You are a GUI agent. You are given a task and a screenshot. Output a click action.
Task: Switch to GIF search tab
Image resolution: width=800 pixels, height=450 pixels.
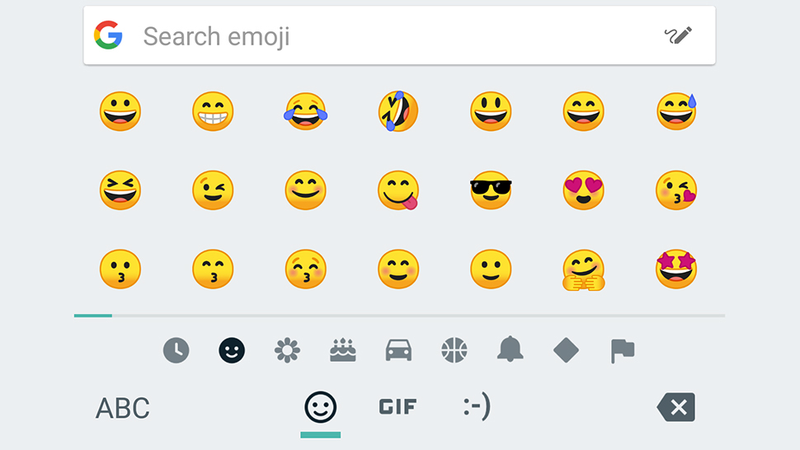(x=398, y=407)
